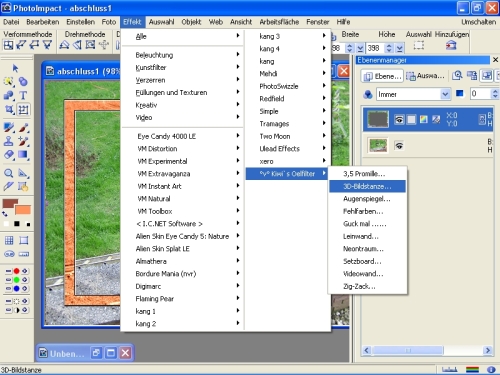Restore the minimized Unben... window
The height and width of the screenshot is (375, 500).
(x=96, y=353)
